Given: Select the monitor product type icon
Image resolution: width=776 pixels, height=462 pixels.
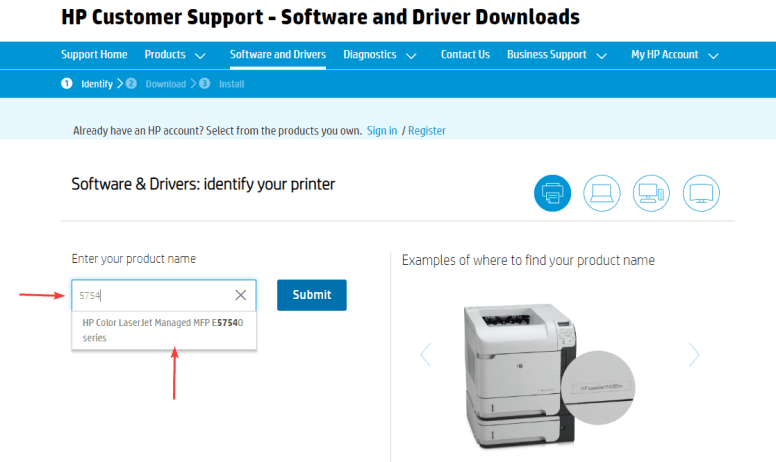Looking at the screenshot, I should 701,192.
